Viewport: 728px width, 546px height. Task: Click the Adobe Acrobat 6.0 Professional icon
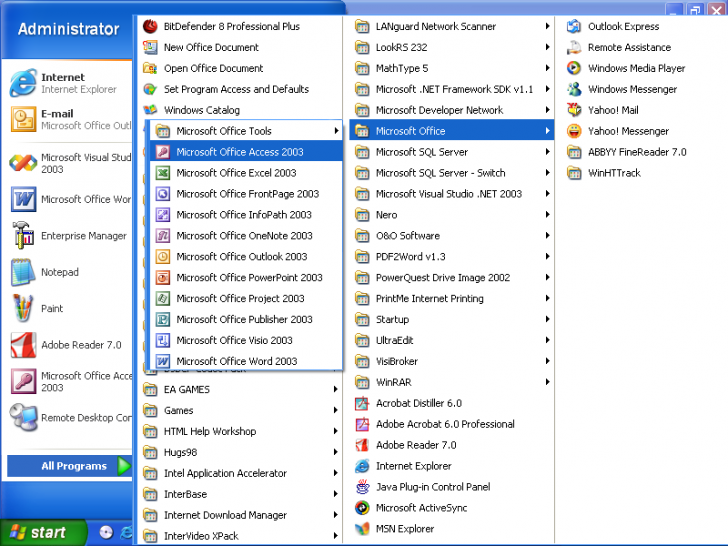[362, 424]
